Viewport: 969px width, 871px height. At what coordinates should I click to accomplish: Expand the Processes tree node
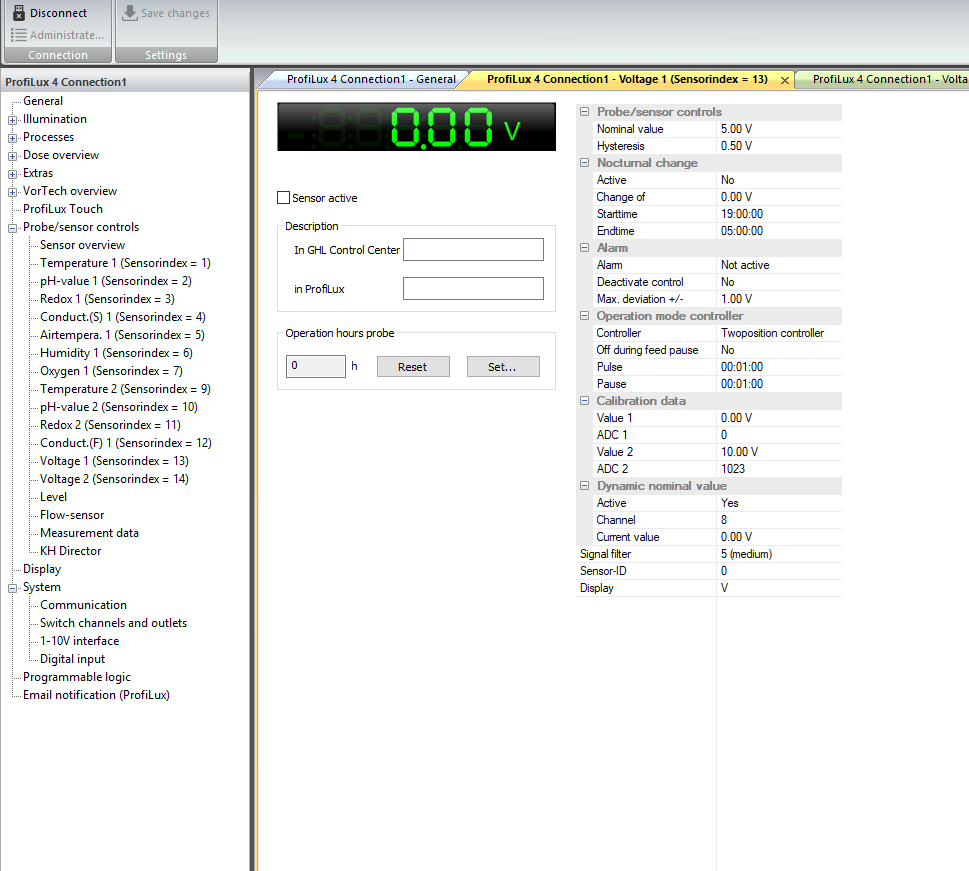point(12,138)
